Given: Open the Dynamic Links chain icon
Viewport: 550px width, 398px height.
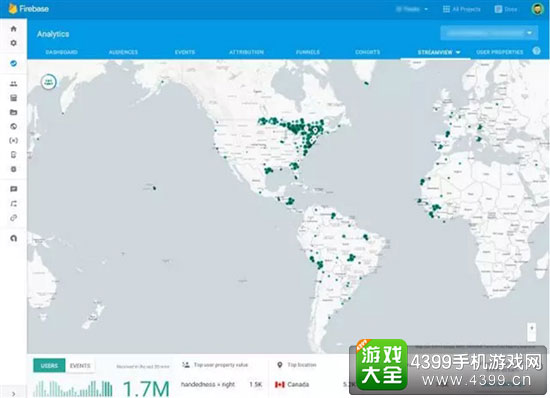Looking at the screenshot, I should (x=13, y=218).
